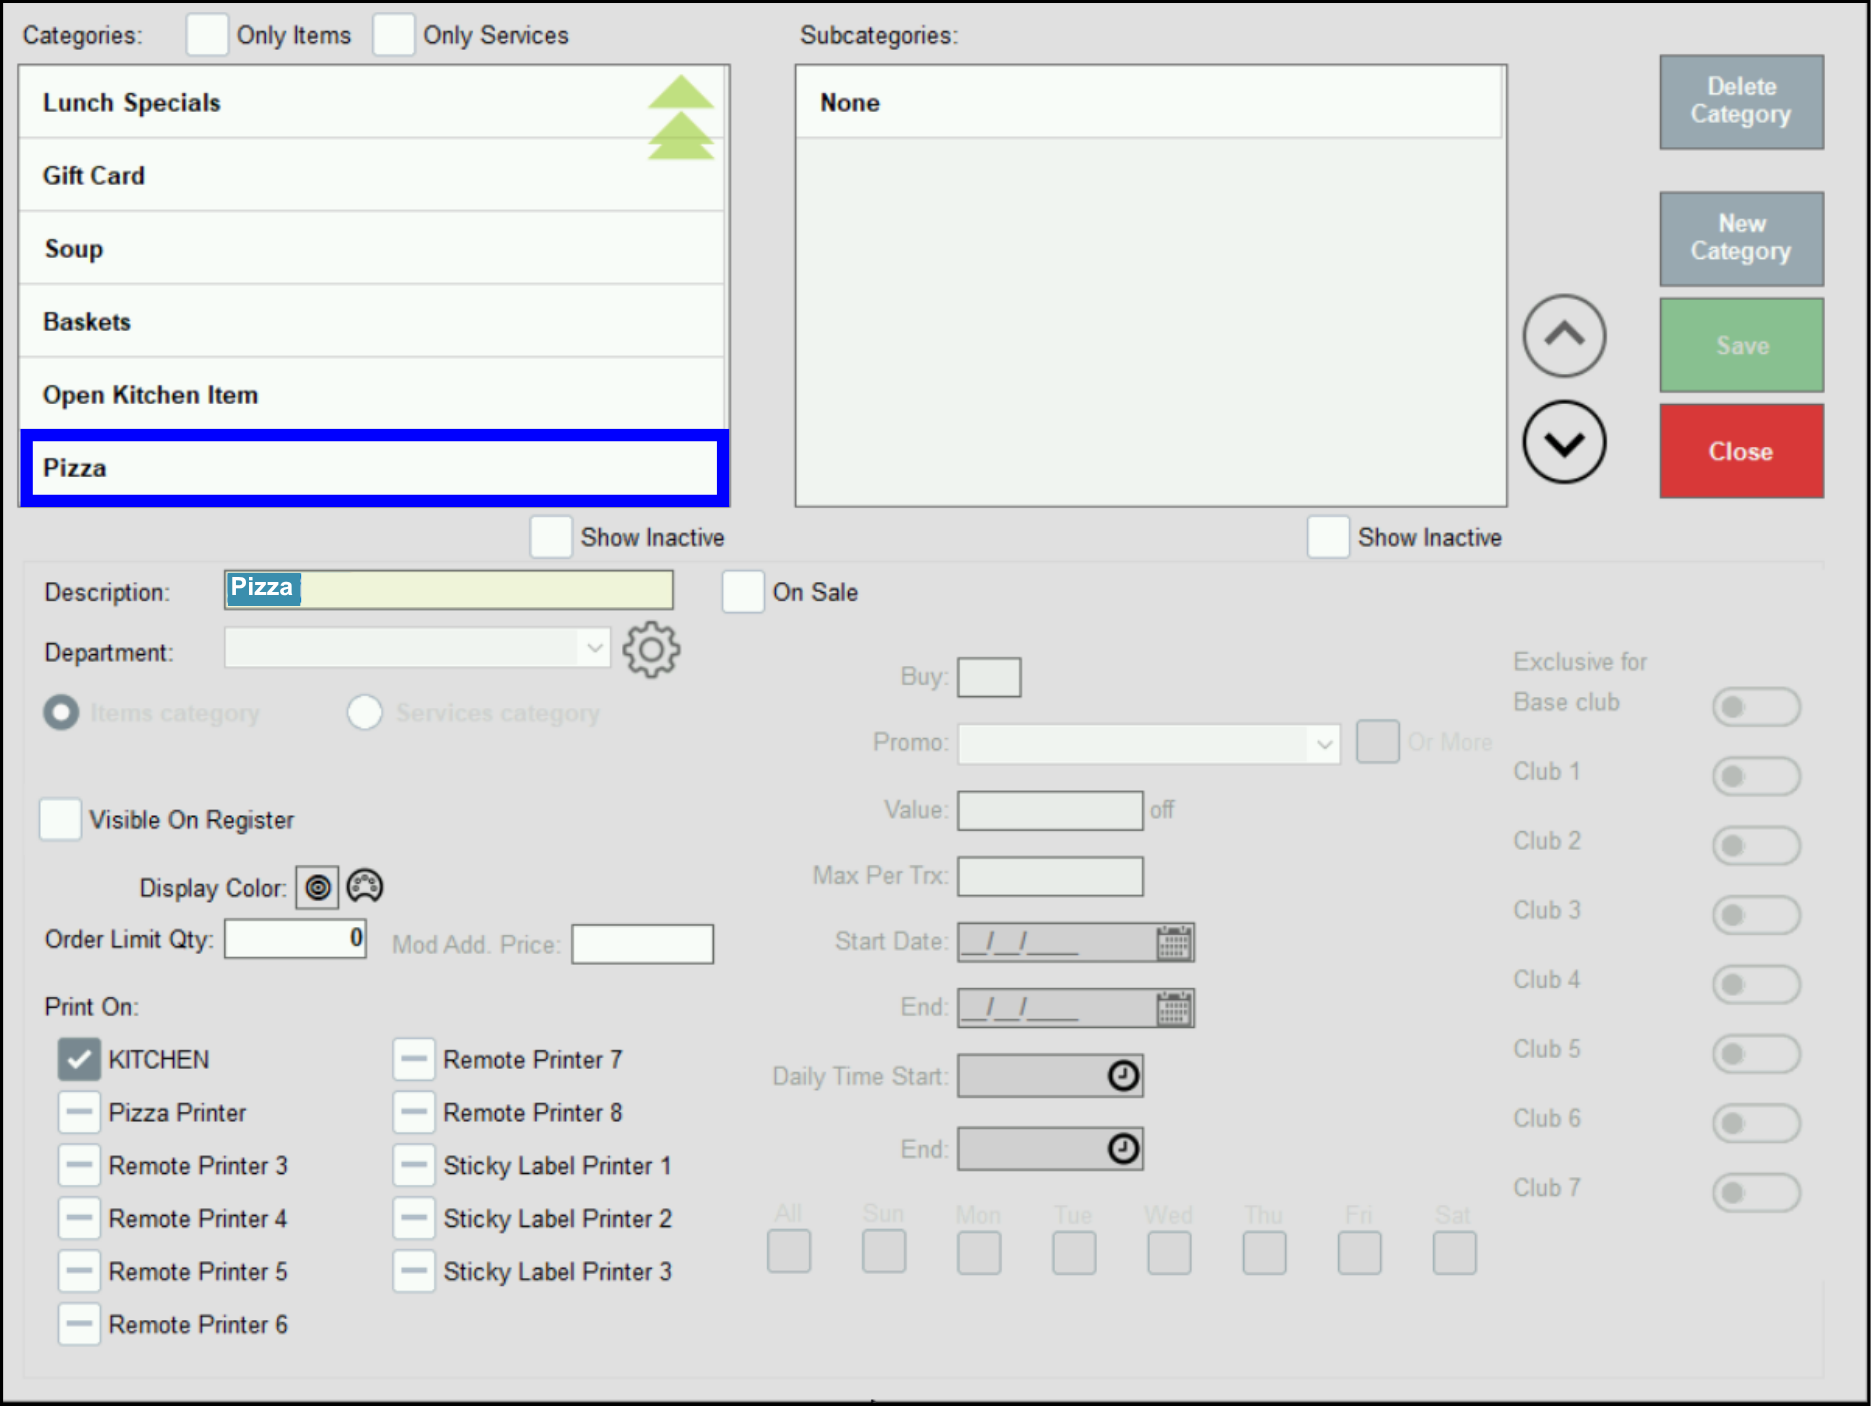
Task: Open the Start Date calendar icon
Action: click(1174, 942)
